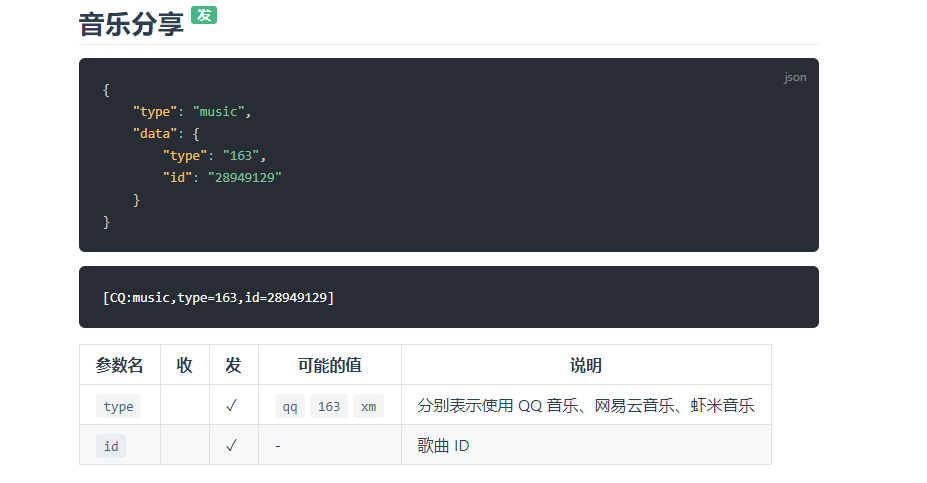Select the "id": "28949129" code line
927x483 pixels.
(222, 177)
